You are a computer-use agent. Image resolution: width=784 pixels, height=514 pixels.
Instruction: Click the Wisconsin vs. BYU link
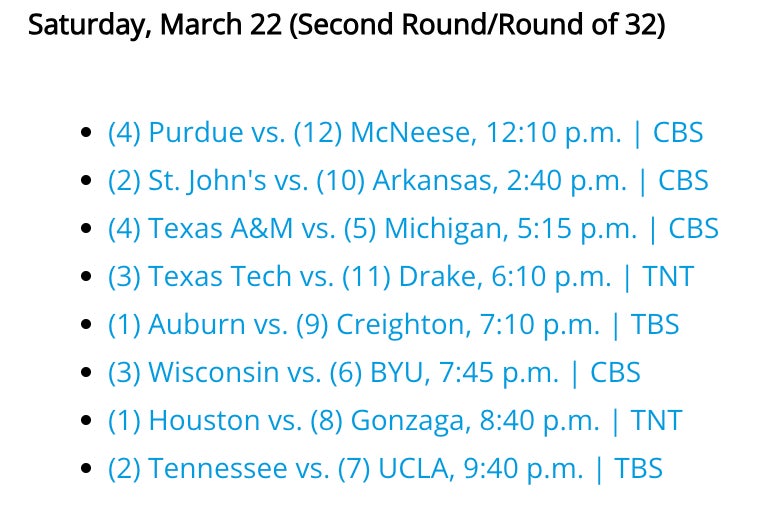(x=374, y=372)
